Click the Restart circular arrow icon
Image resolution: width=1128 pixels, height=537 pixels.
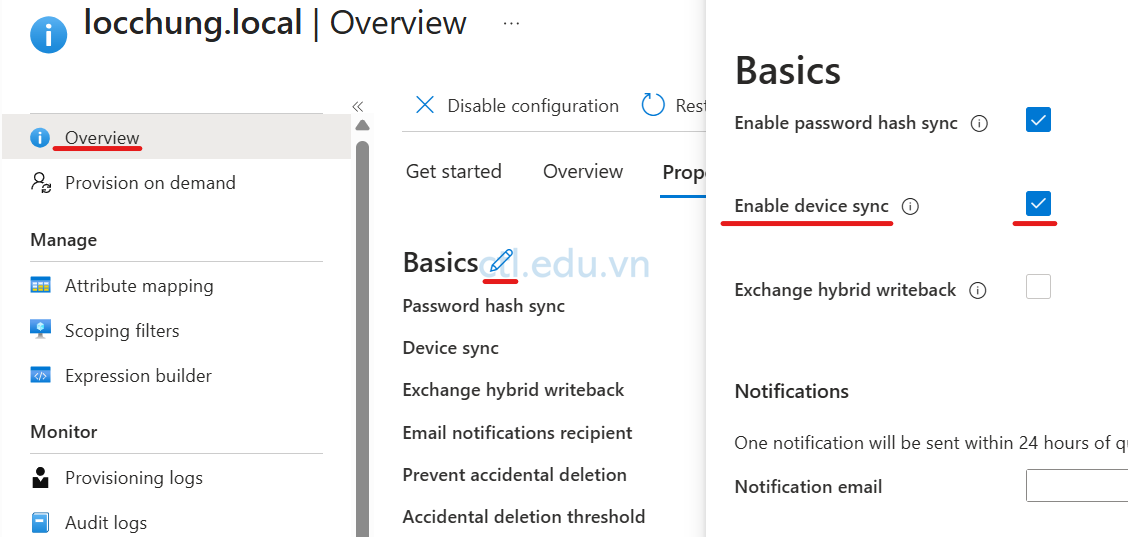pos(653,105)
